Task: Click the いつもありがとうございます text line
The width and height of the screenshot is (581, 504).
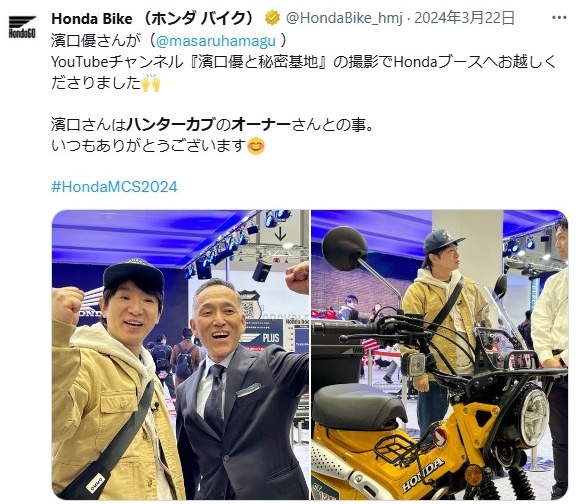Action: (149, 146)
